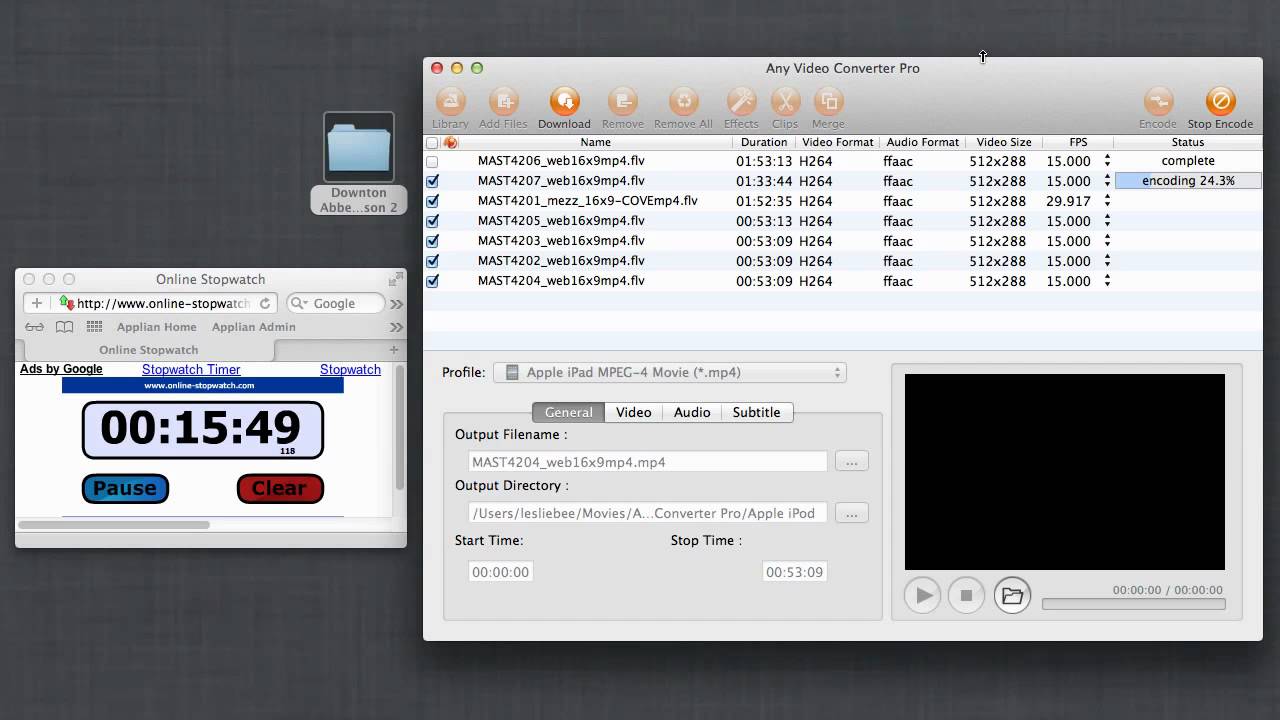1280x720 pixels.
Task: Click the Pause stopwatch button
Action: coord(125,488)
